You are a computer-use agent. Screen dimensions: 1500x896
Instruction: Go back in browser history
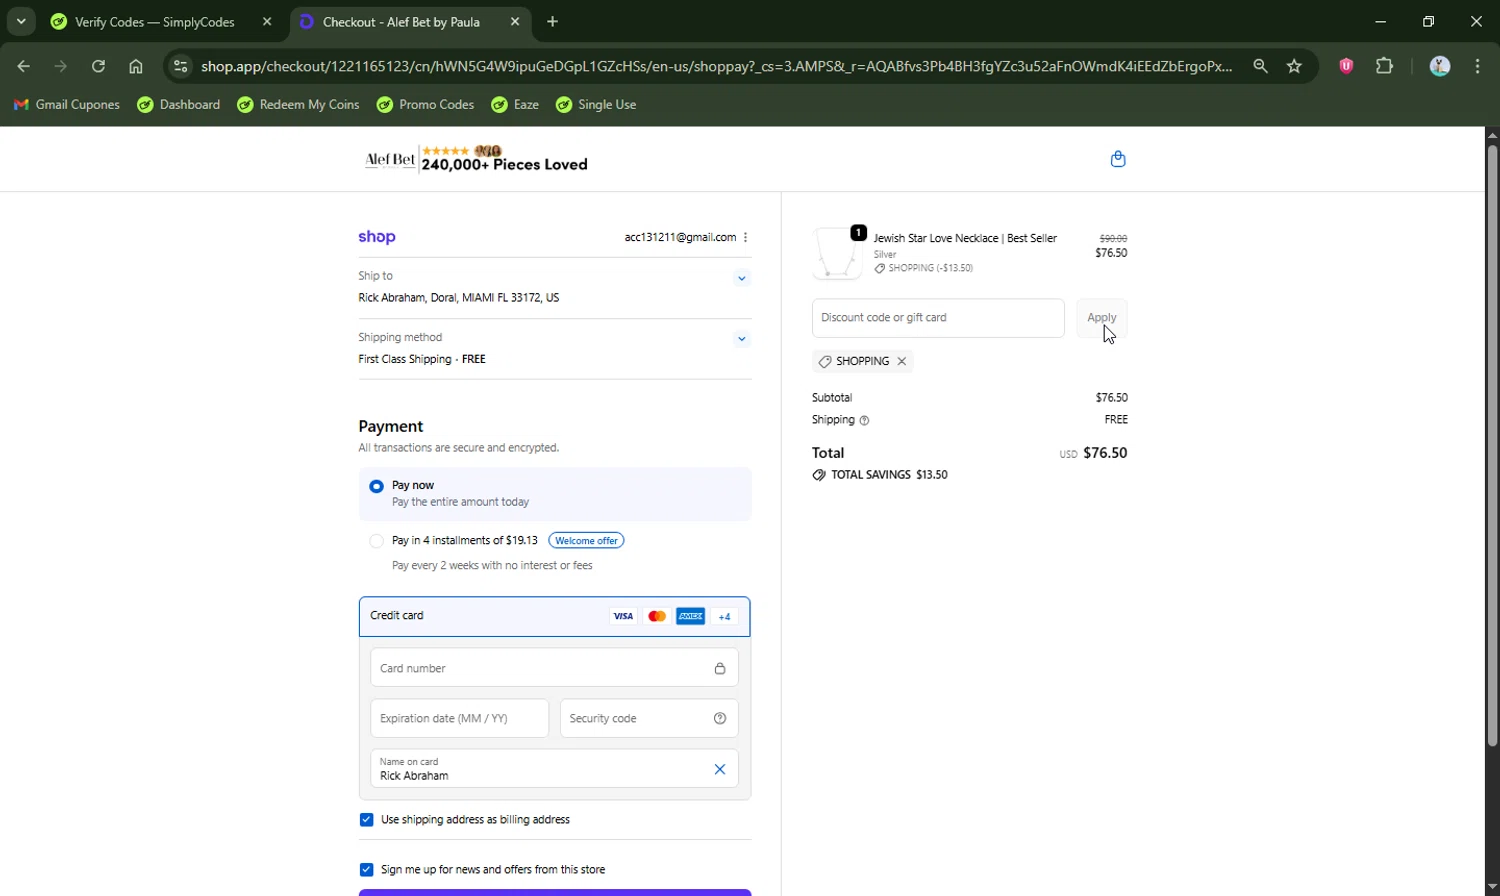(24, 66)
